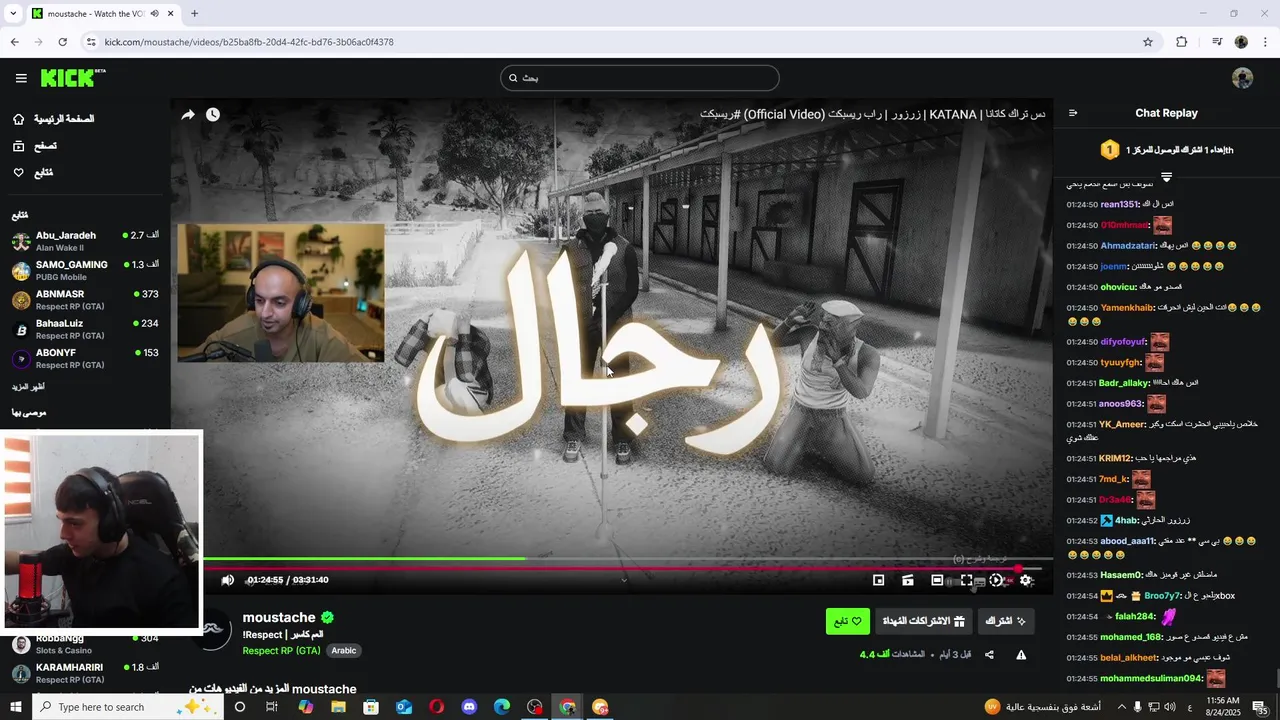Viewport: 1280px width, 720px height.
Task: Open the Windows Start menu
Action: click(x=15, y=707)
